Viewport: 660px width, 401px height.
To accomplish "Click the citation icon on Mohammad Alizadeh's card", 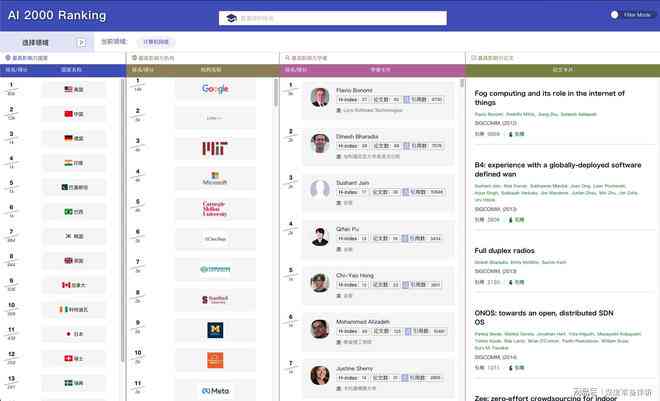I will [x=408, y=331].
